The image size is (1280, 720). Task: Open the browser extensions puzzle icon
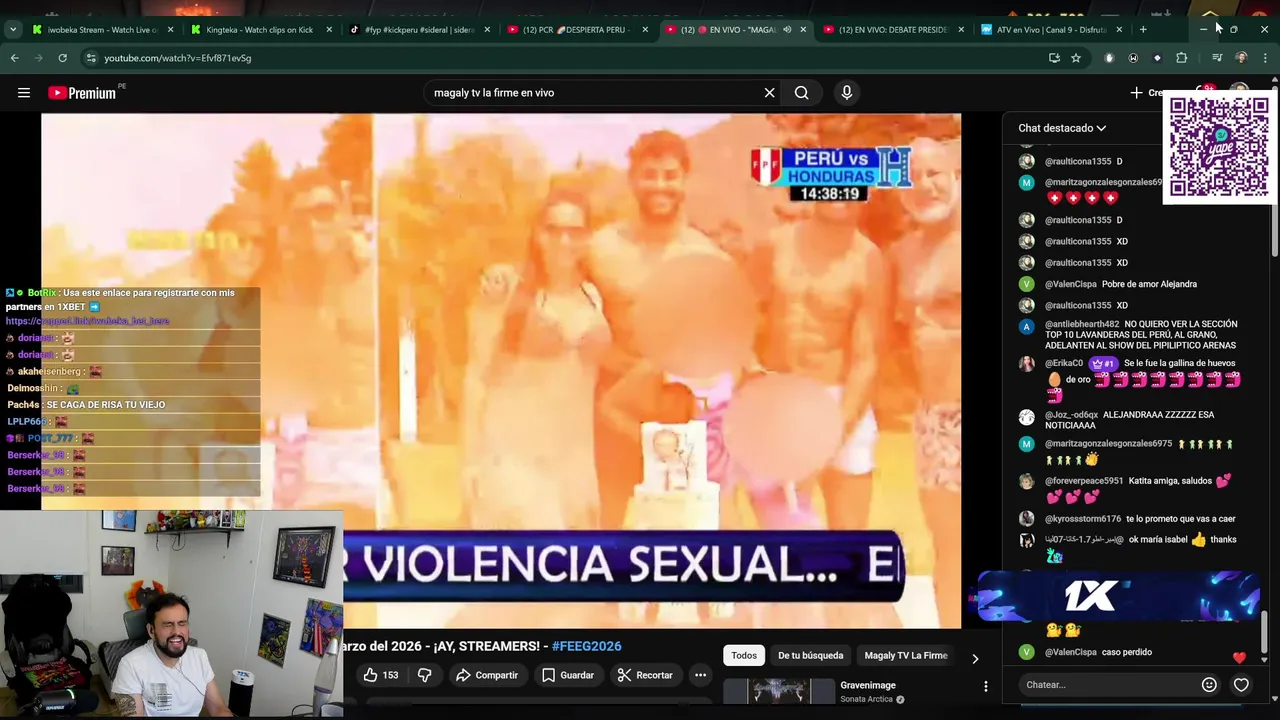pos(1181,58)
